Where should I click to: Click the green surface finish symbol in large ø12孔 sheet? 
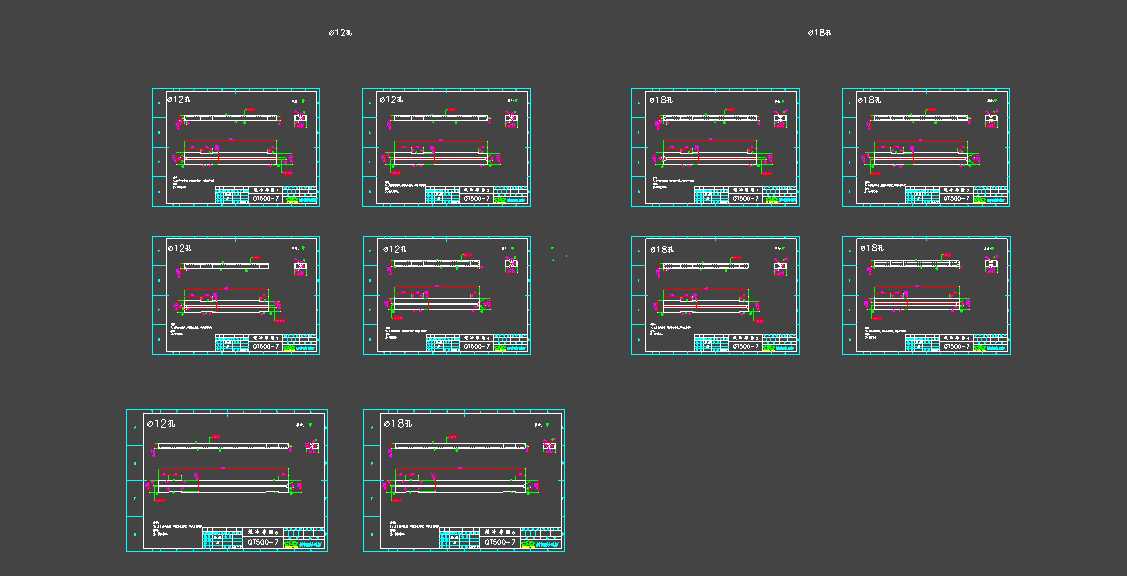click(310, 425)
